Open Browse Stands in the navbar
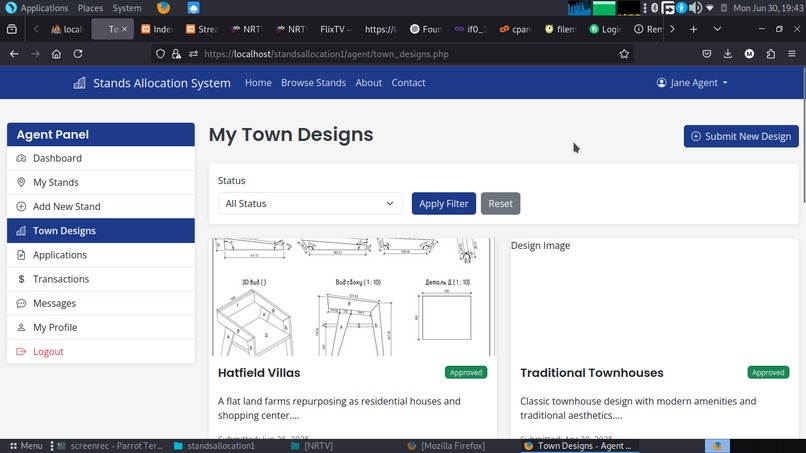The width and height of the screenshot is (806, 453). [x=314, y=83]
